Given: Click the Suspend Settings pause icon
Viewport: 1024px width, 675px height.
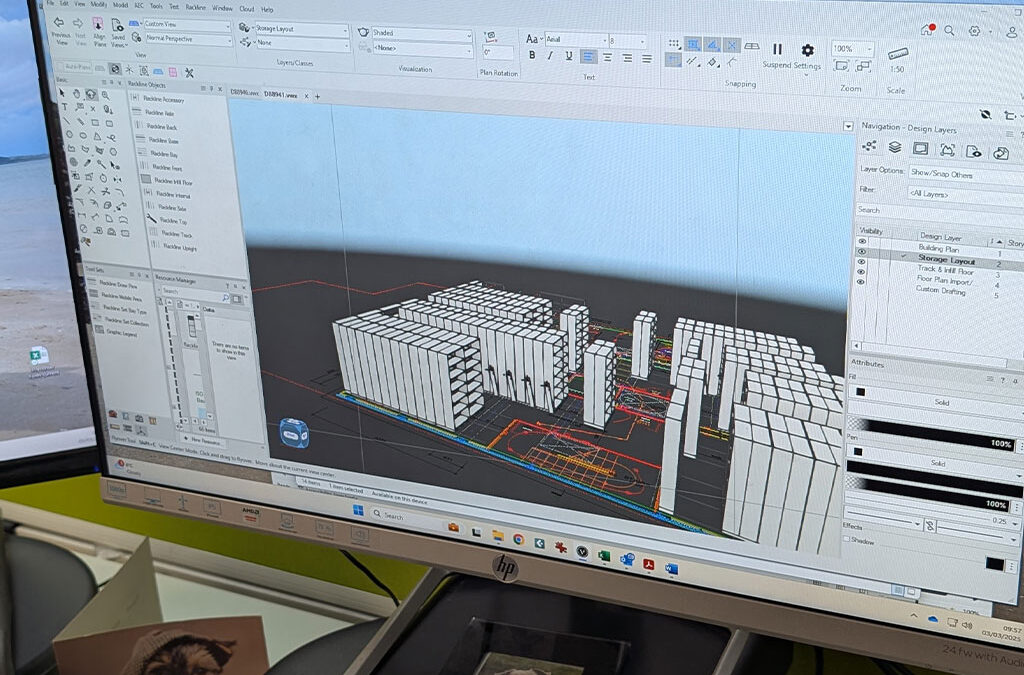Looking at the screenshot, I should pos(778,49).
